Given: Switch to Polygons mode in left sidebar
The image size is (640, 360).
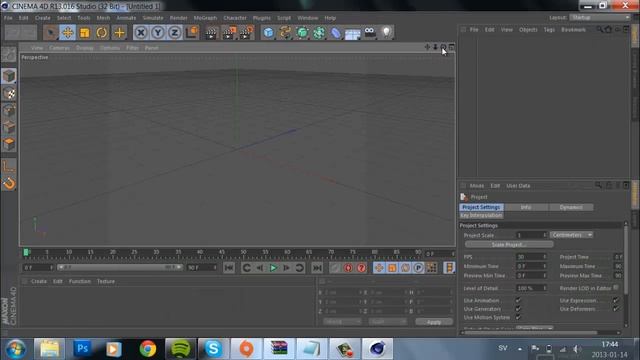Looking at the screenshot, I should pyautogui.click(x=9, y=144).
